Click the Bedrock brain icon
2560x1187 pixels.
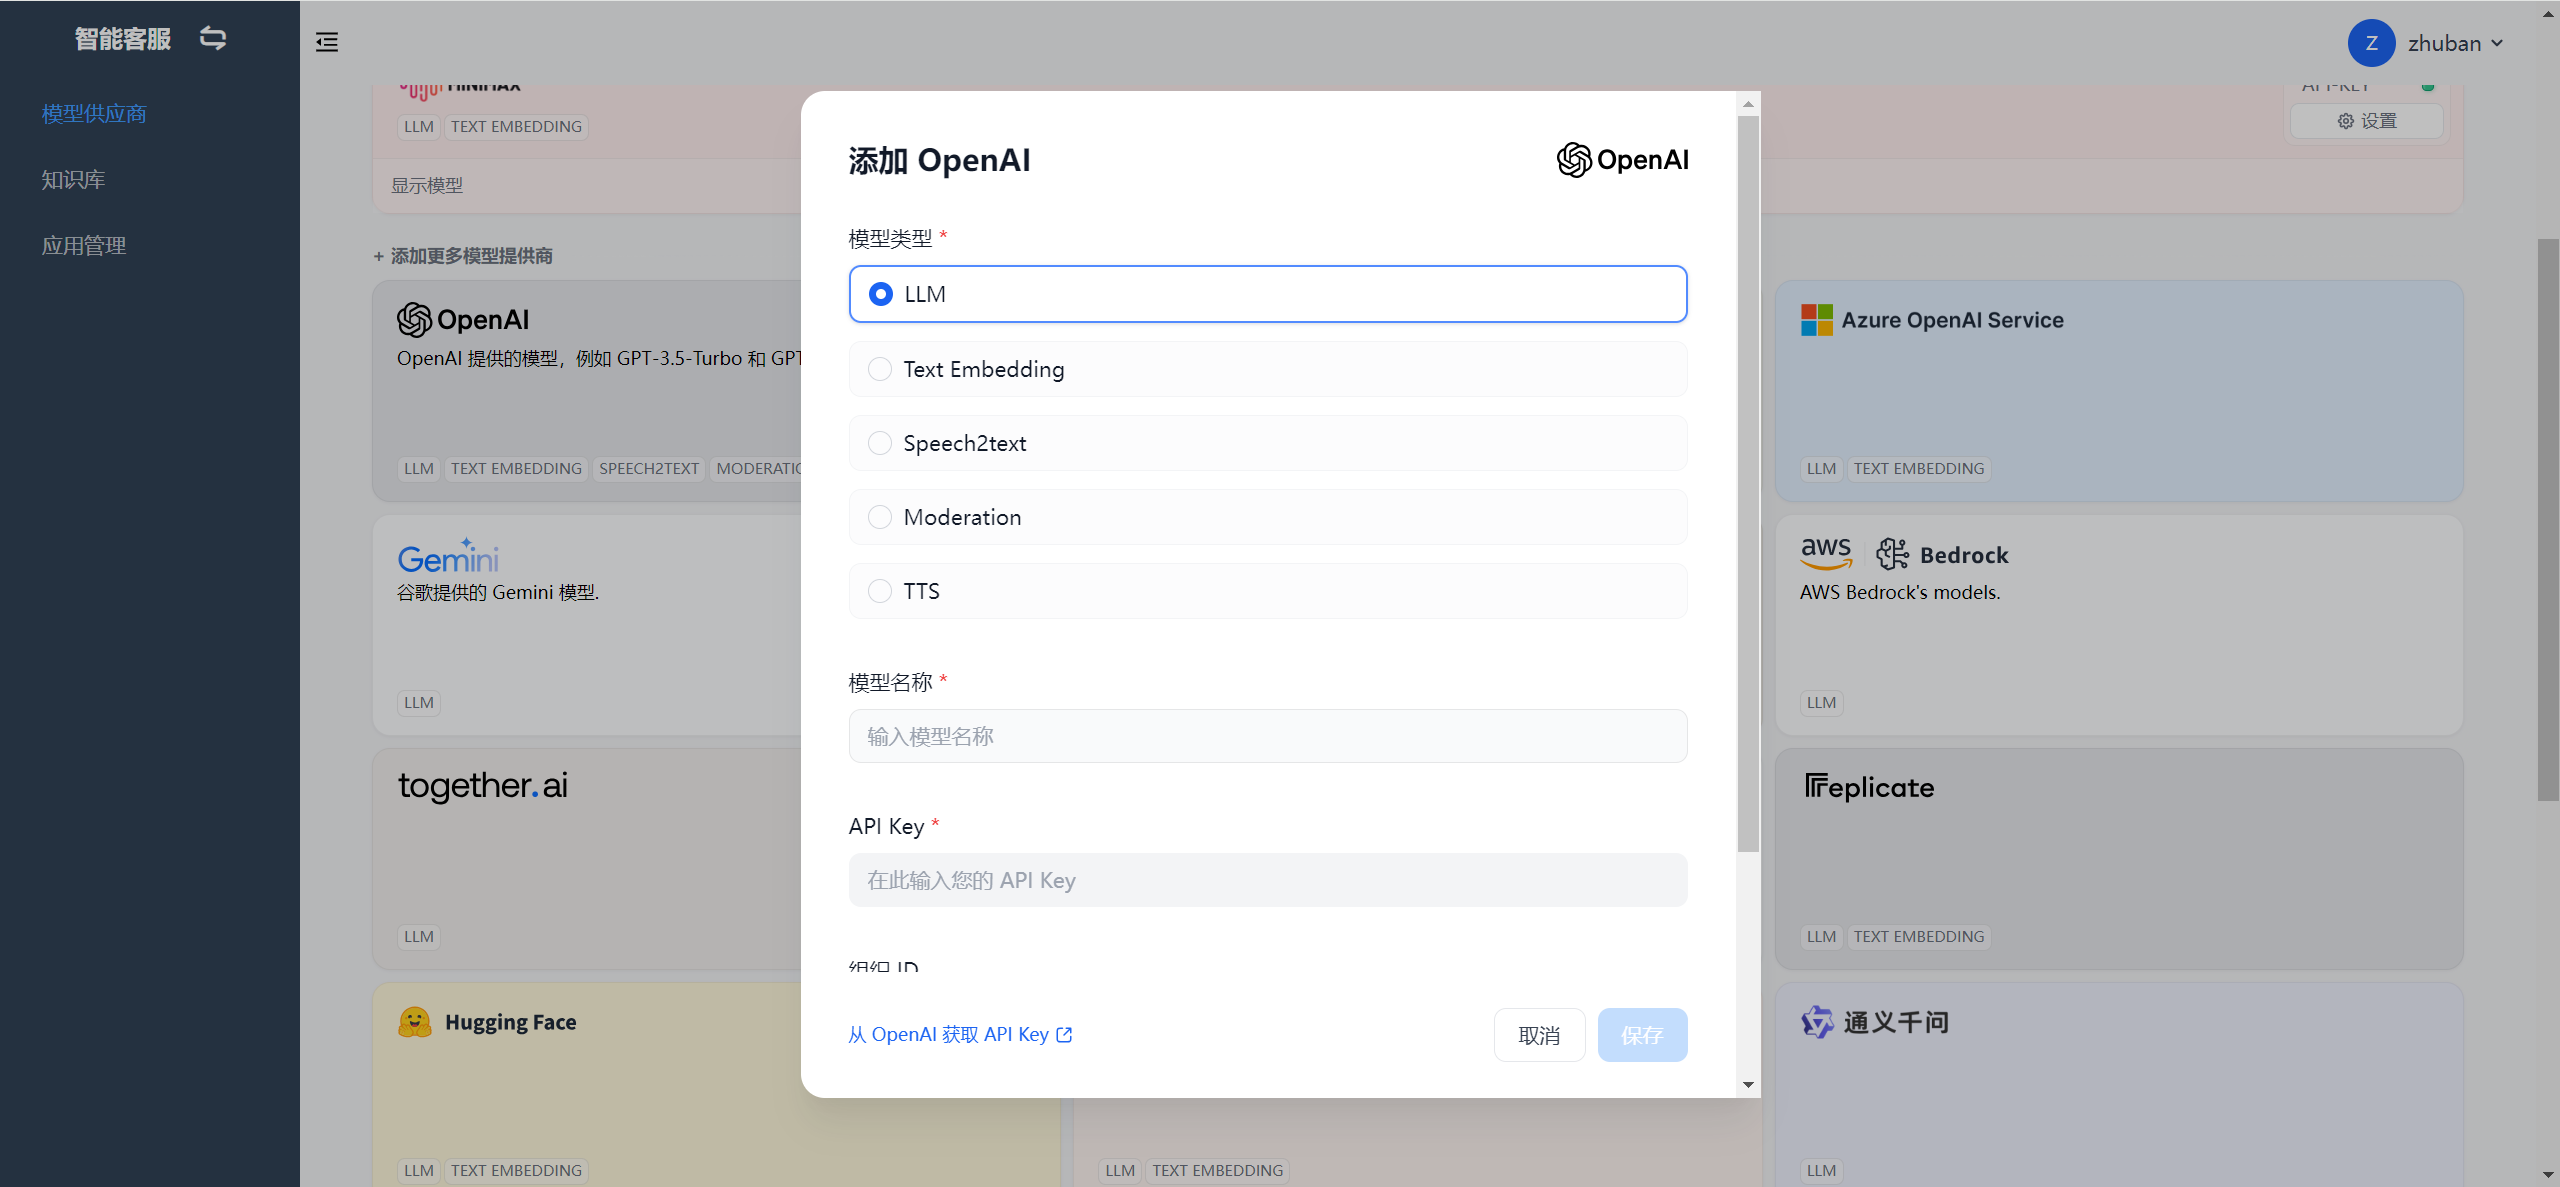coord(1892,554)
